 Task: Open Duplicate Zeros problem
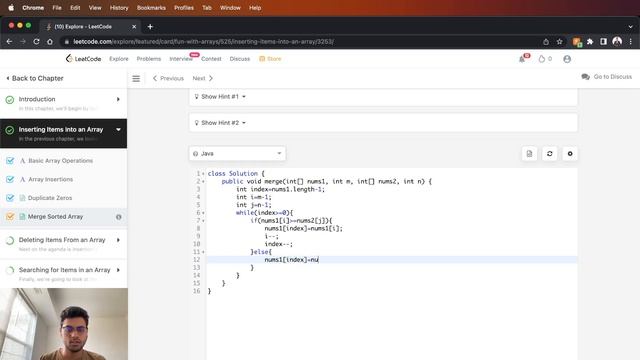pos(50,198)
